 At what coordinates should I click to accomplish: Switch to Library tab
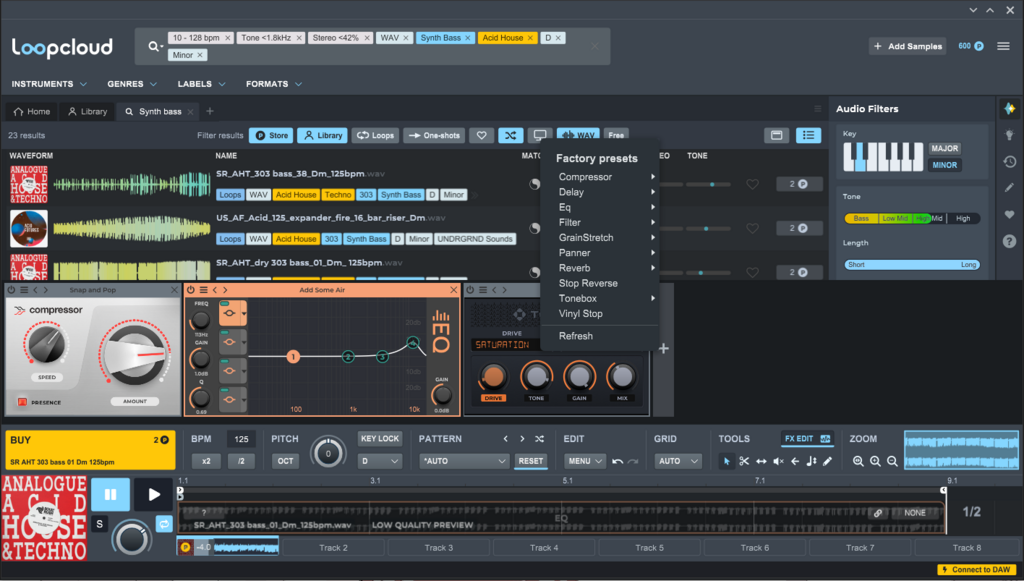coord(88,112)
